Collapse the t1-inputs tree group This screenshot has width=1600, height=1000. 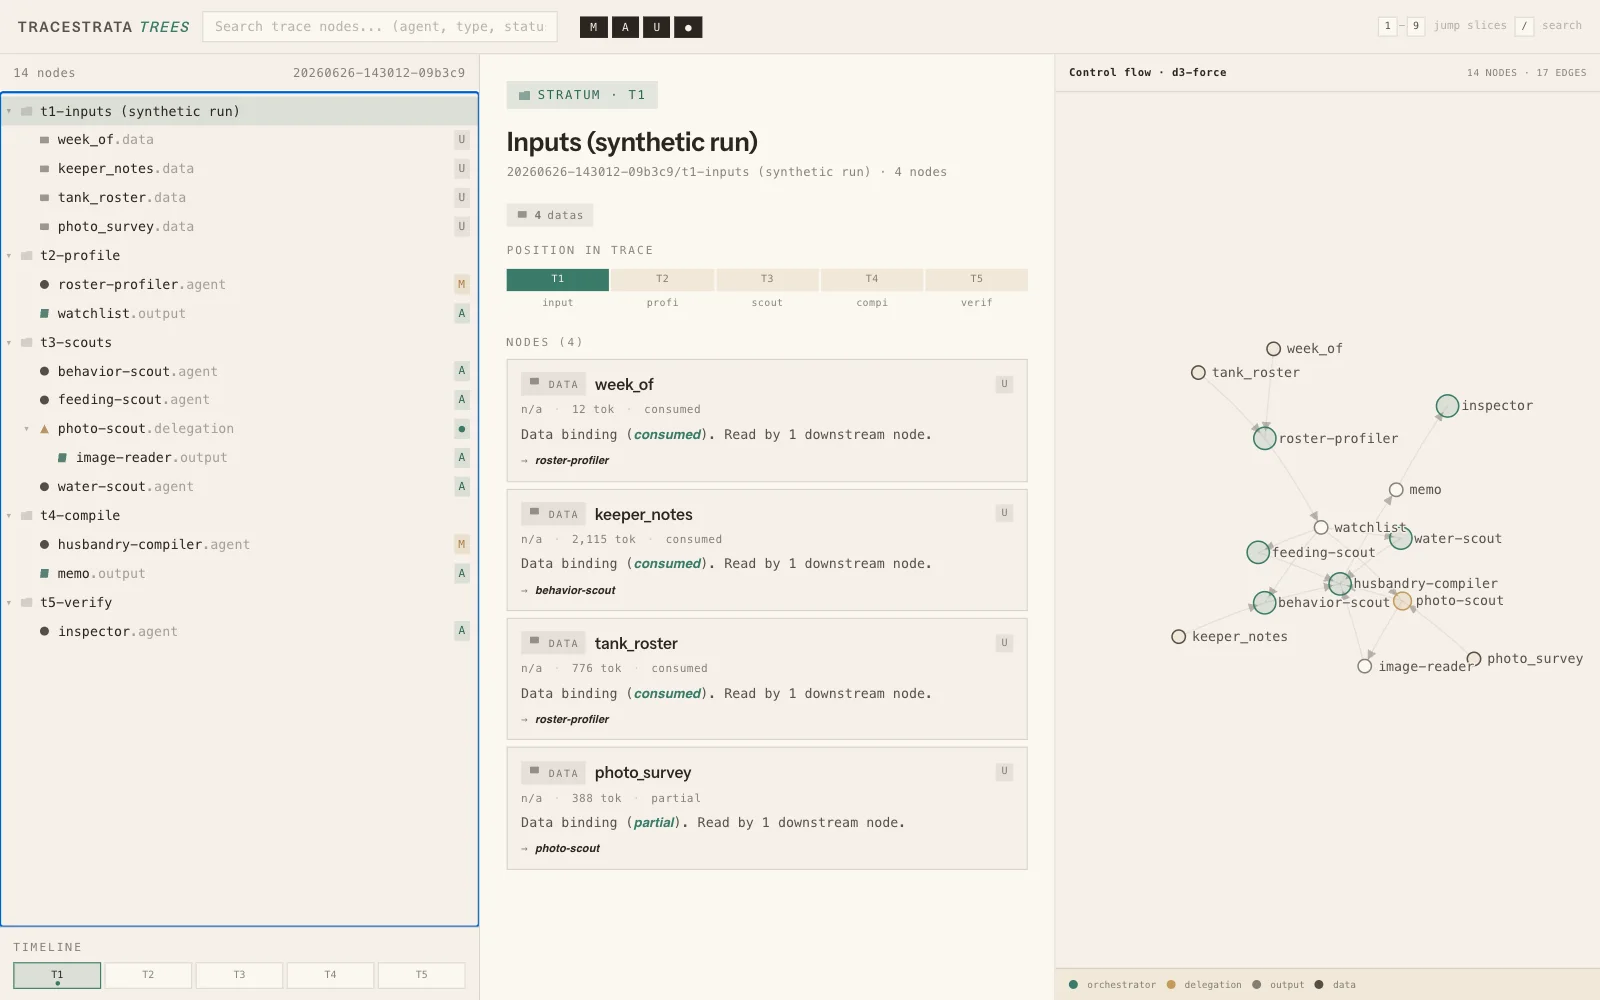click(9, 111)
